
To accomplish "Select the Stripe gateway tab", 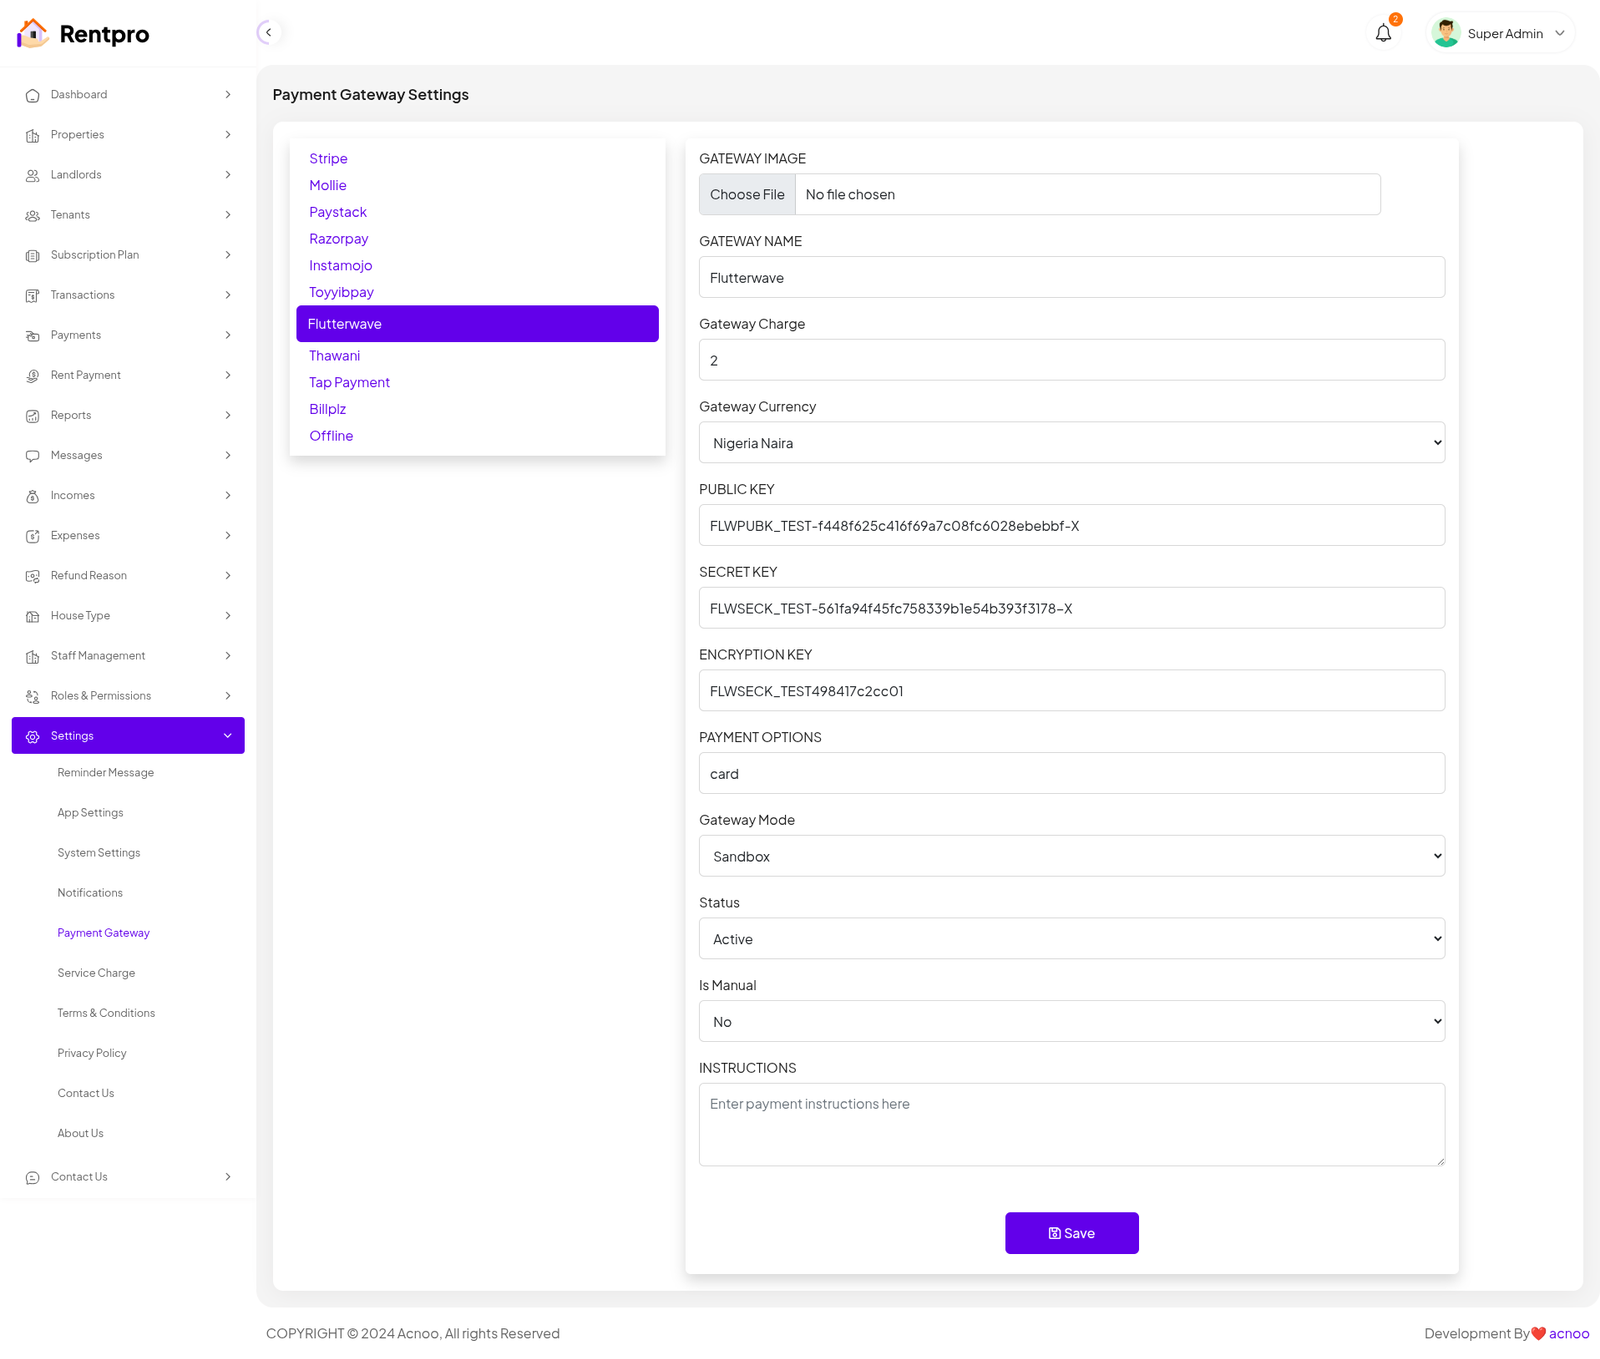I will coord(328,159).
